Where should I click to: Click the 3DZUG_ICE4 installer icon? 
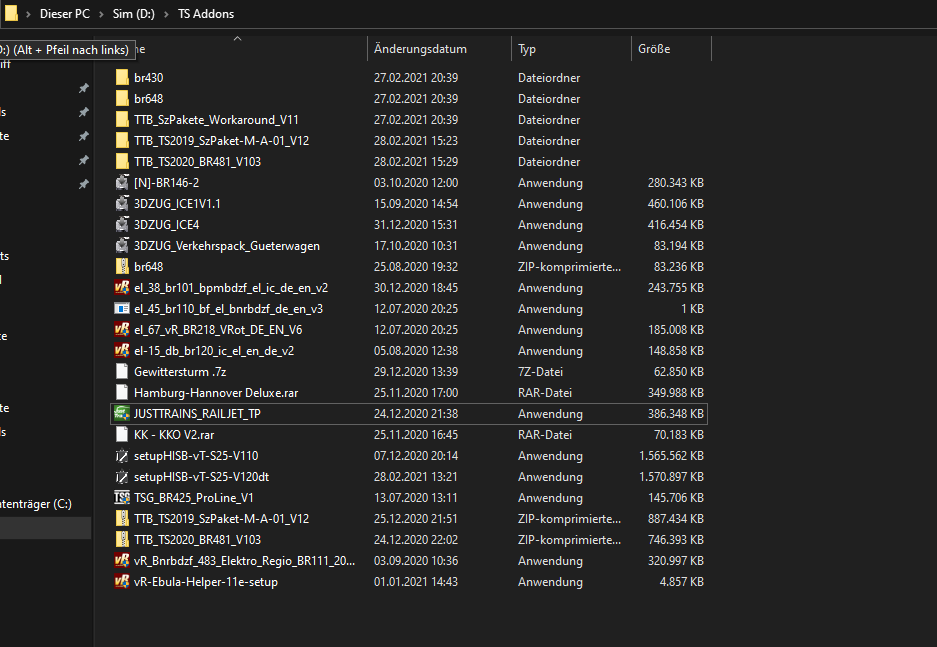click(x=122, y=225)
